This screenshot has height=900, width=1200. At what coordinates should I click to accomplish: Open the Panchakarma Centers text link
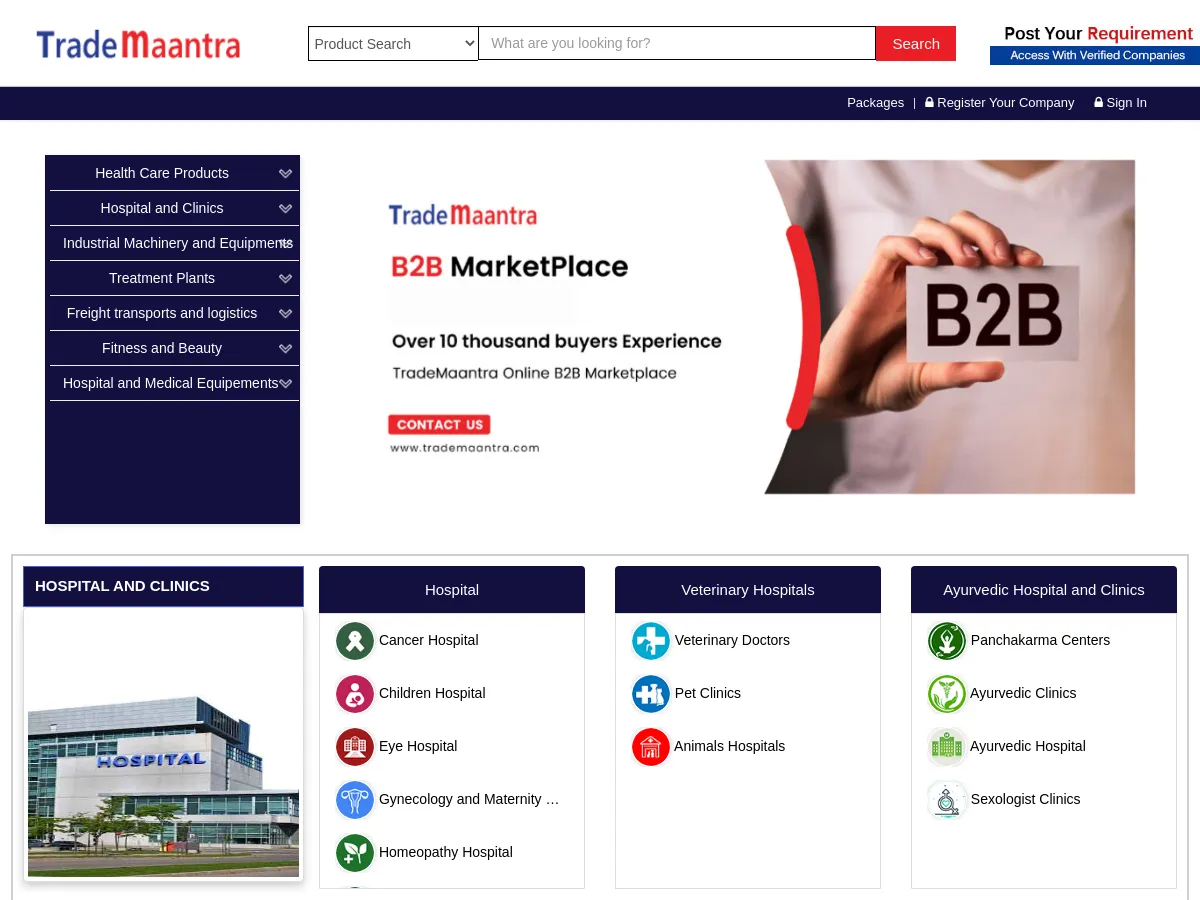pos(1040,640)
